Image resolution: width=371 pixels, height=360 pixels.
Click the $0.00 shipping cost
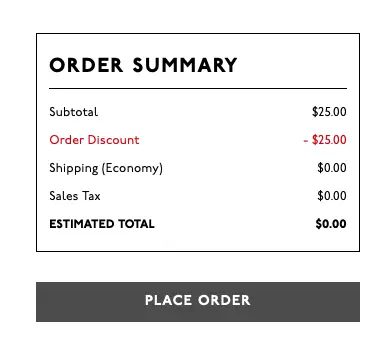point(332,168)
